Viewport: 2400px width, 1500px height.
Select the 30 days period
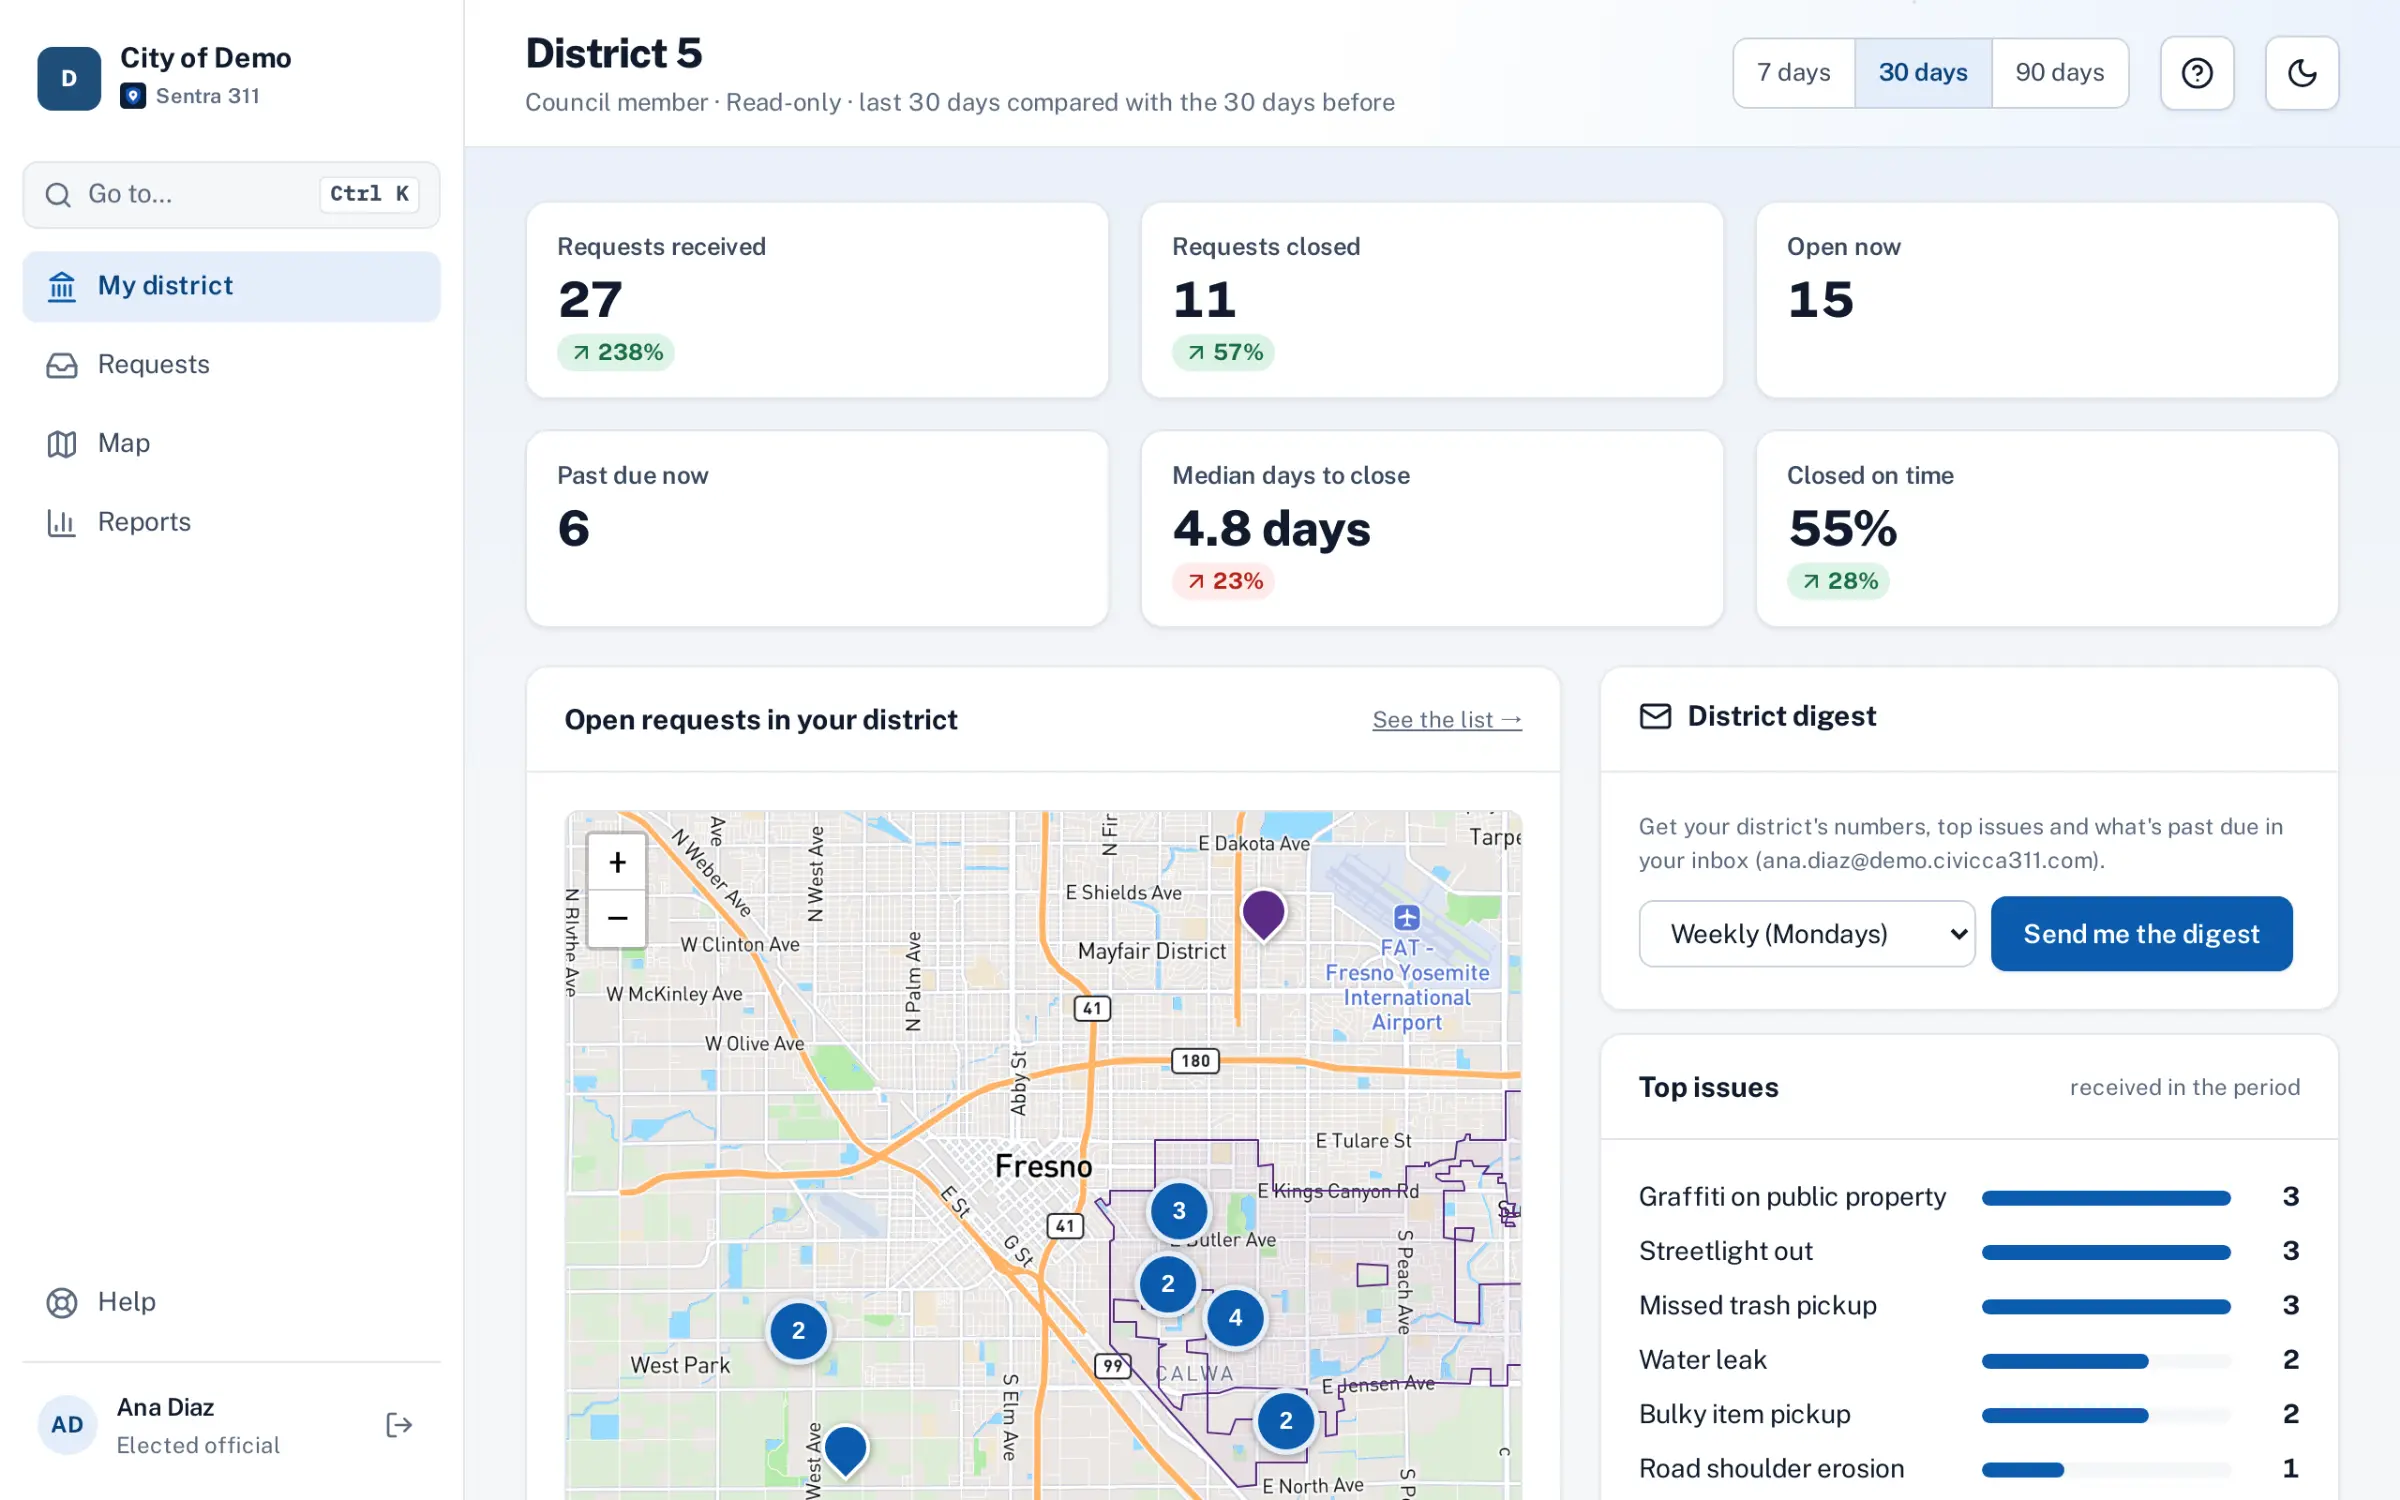tap(1923, 73)
